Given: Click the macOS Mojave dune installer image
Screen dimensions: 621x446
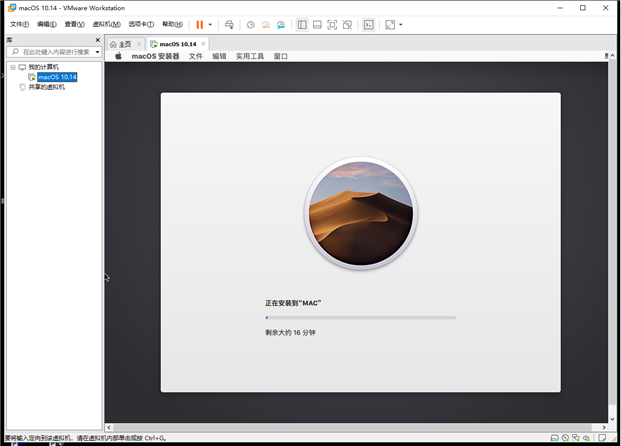Looking at the screenshot, I should [361, 213].
